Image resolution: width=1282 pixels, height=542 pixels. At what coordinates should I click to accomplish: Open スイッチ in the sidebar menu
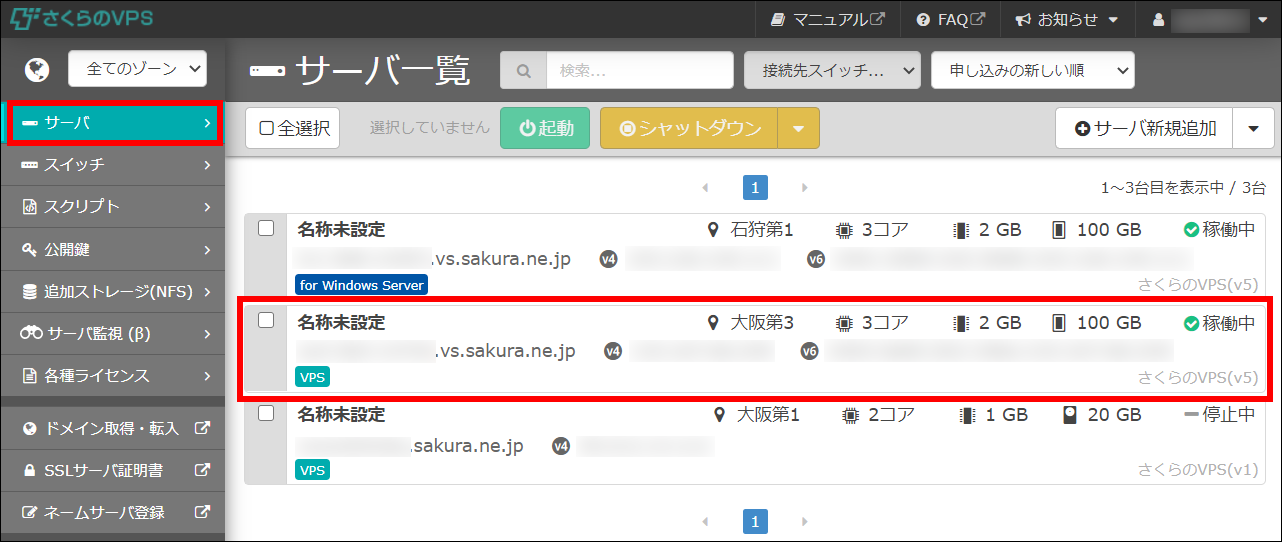click(112, 164)
